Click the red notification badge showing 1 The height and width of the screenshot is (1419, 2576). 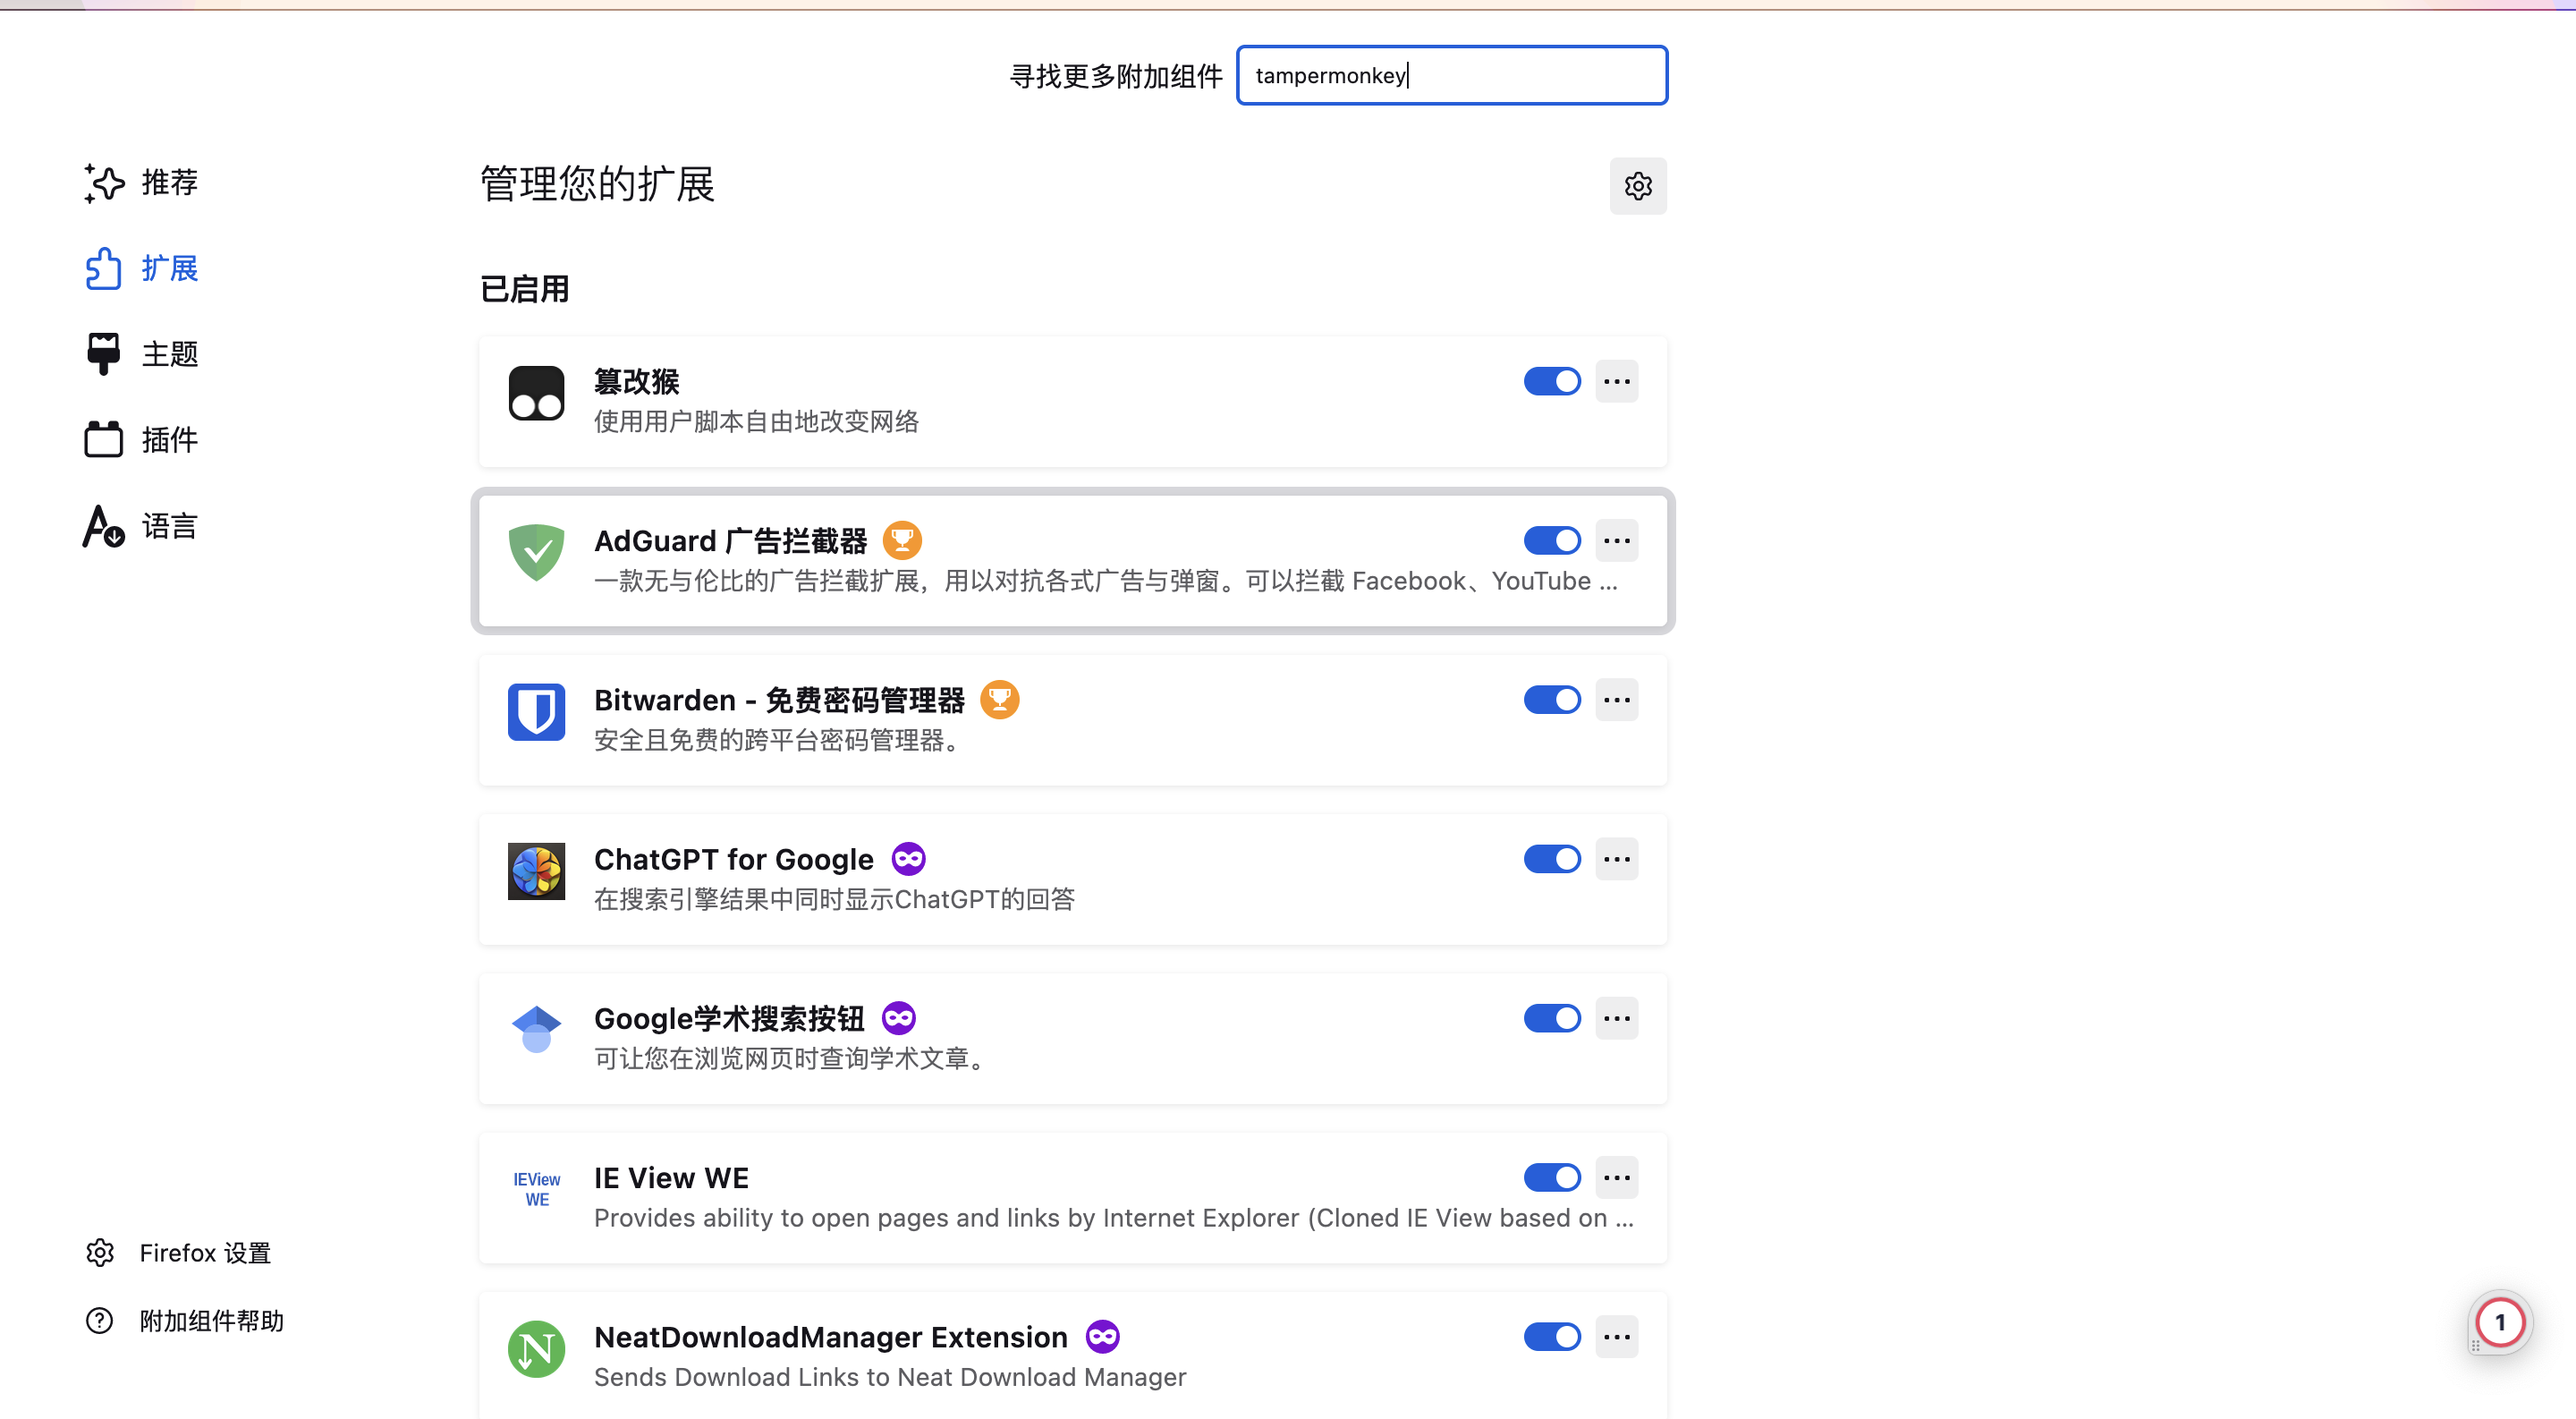point(2499,1322)
